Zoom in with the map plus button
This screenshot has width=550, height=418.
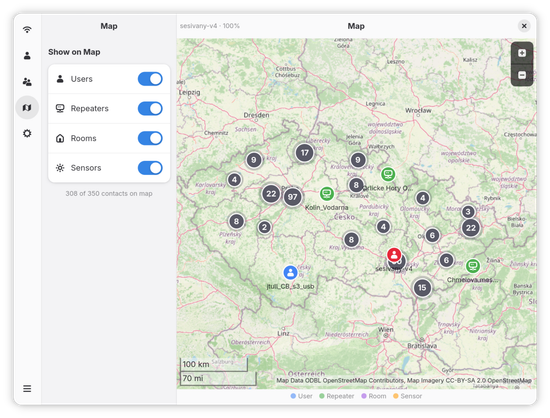522,53
